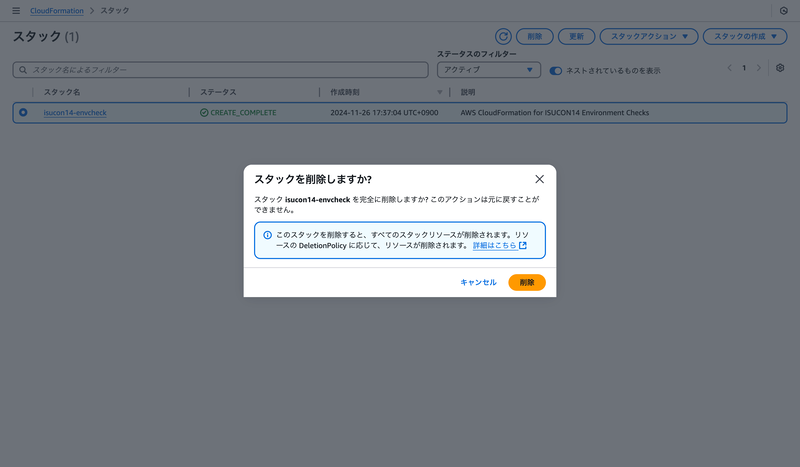Click the スタック名 column header

[62, 92]
